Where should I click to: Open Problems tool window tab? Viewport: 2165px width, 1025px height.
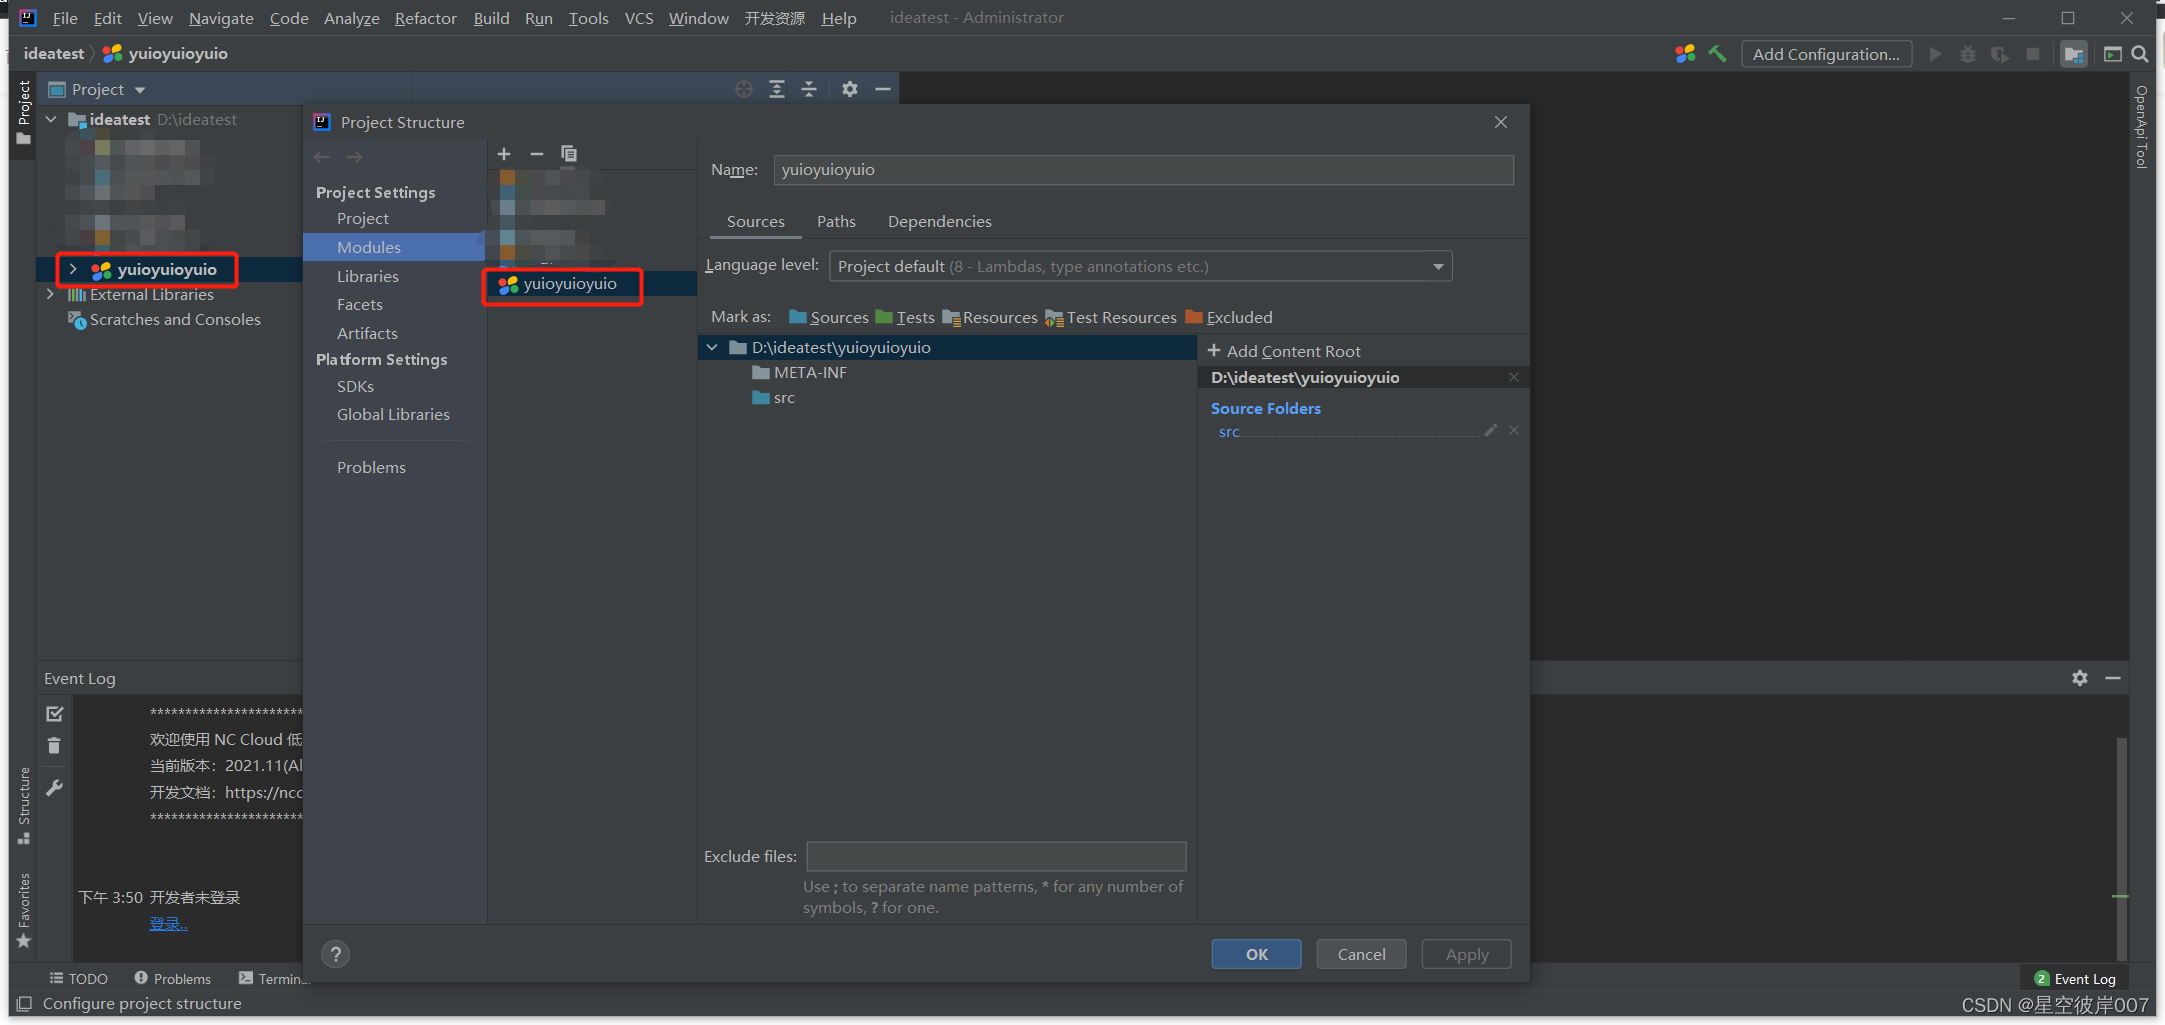(172, 979)
